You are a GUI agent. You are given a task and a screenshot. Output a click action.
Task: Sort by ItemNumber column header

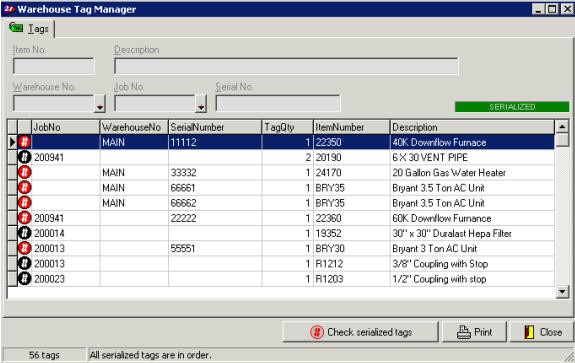pyautogui.click(x=352, y=127)
